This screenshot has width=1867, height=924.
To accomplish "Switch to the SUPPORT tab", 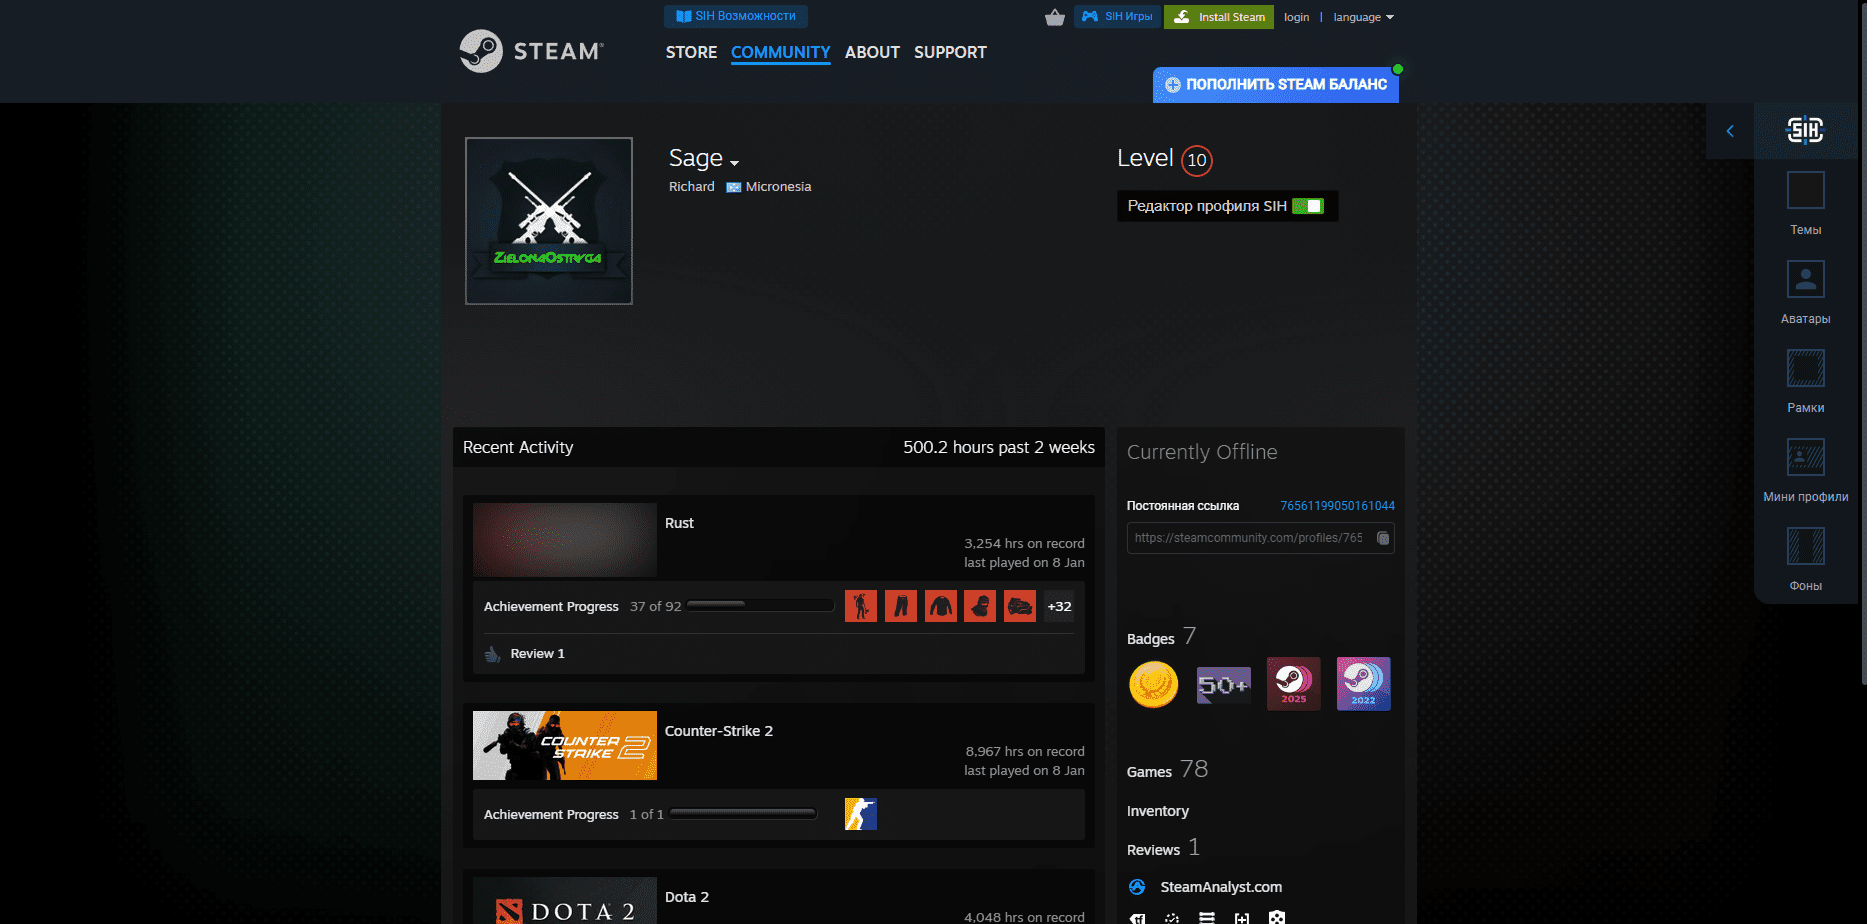I will point(949,52).
